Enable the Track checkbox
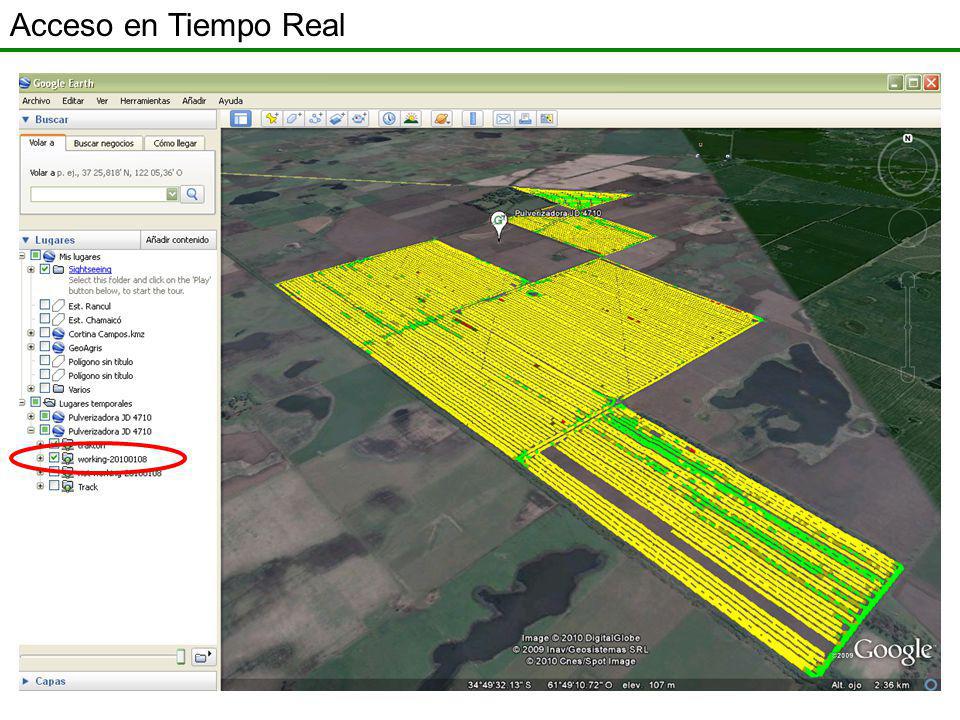 54,486
